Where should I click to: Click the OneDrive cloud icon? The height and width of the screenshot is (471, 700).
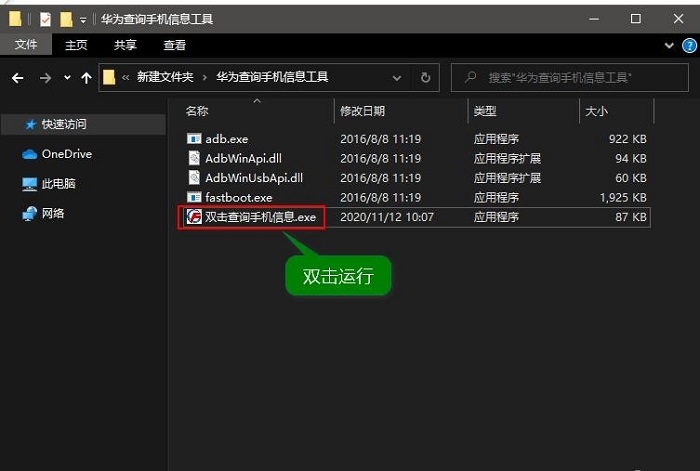[29, 154]
